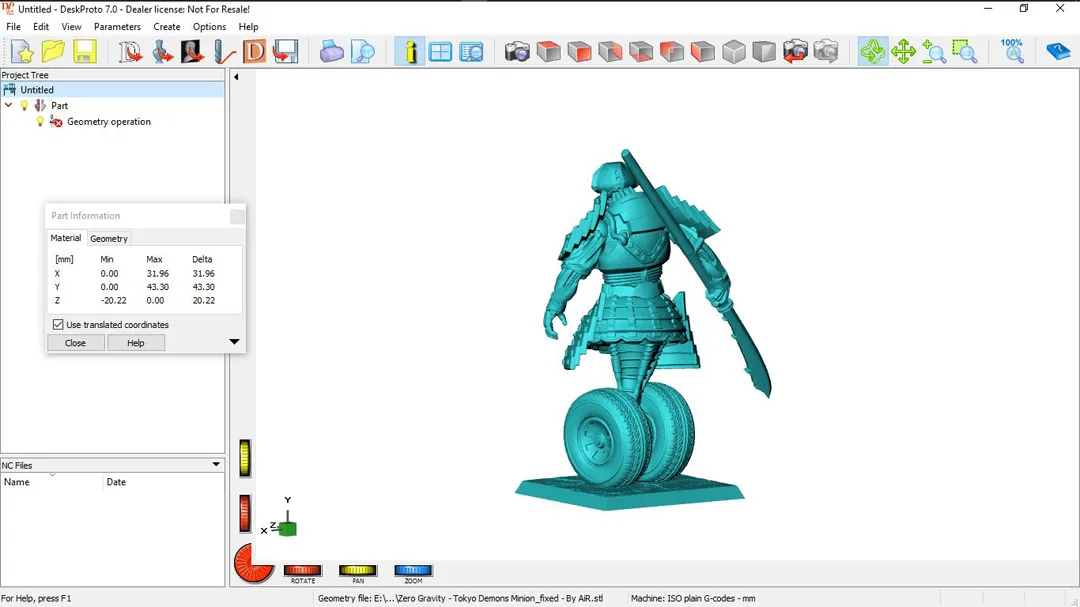Activate the zoom-to-window dashed rectangle icon
The width and height of the screenshot is (1080, 607).
point(965,52)
